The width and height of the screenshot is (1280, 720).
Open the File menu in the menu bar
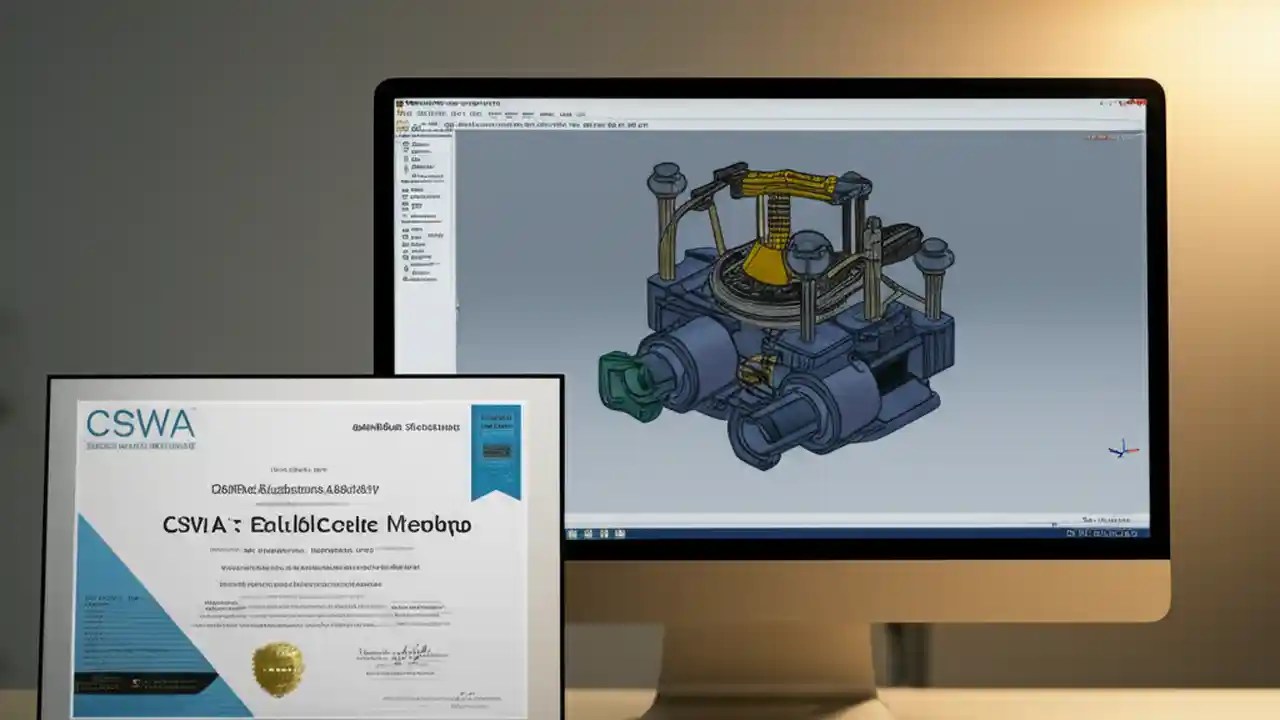(x=404, y=113)
